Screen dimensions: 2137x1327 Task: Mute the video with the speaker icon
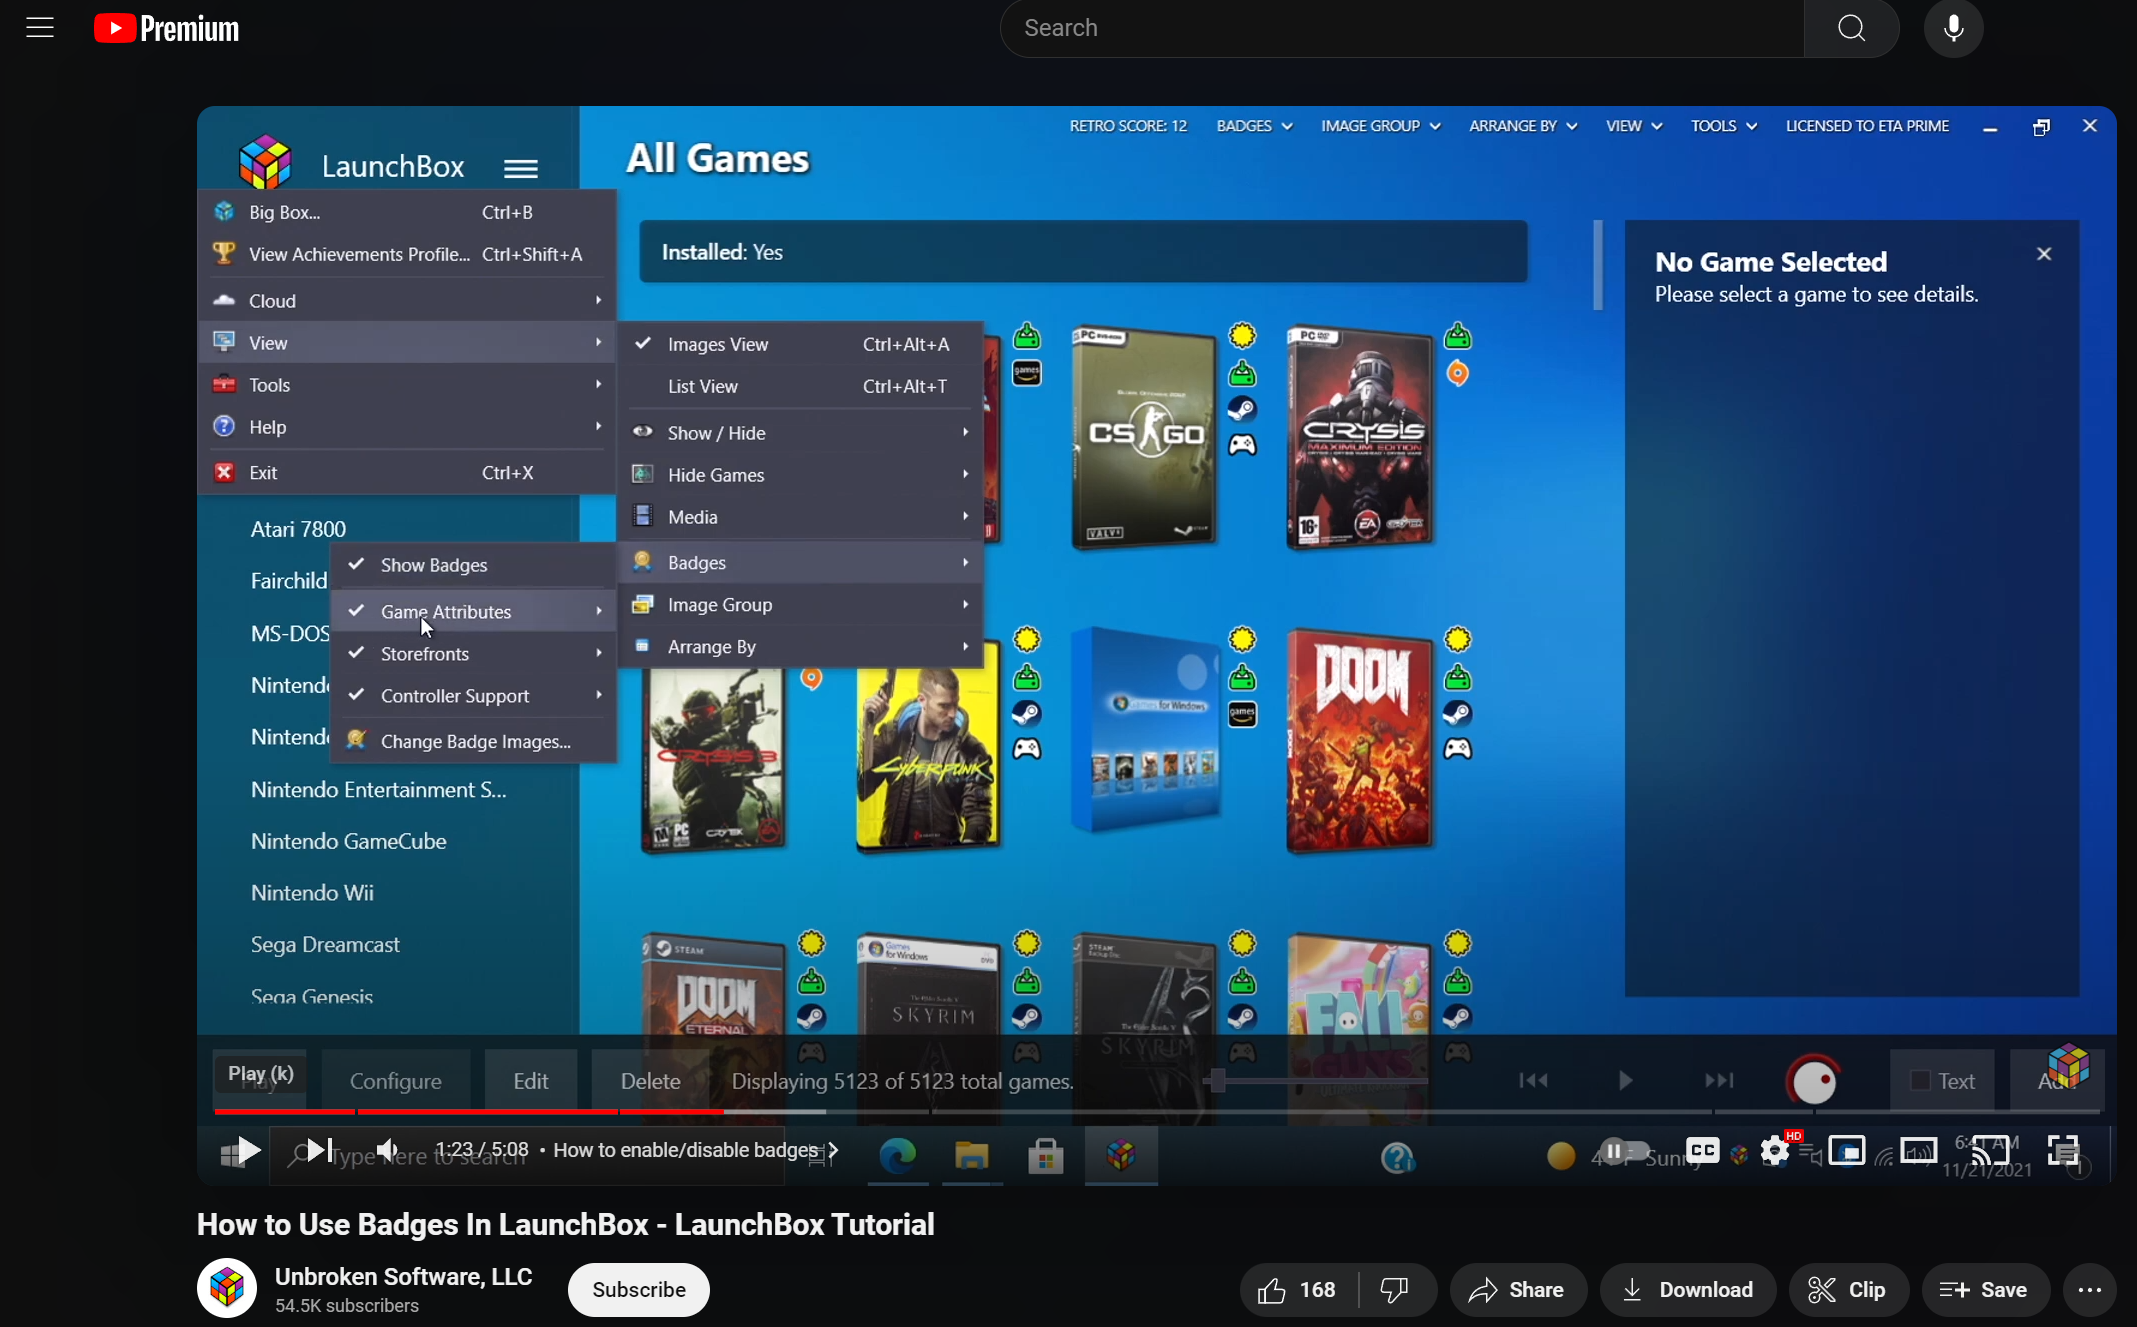point(389,1151)
